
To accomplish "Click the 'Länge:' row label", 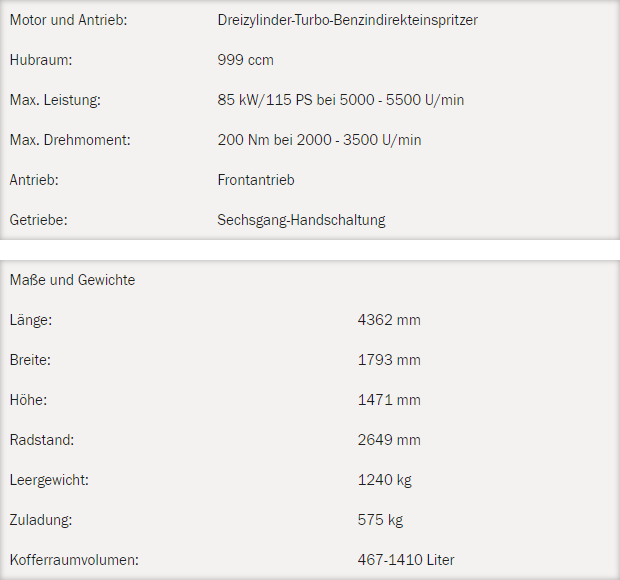I will (30, 320).
